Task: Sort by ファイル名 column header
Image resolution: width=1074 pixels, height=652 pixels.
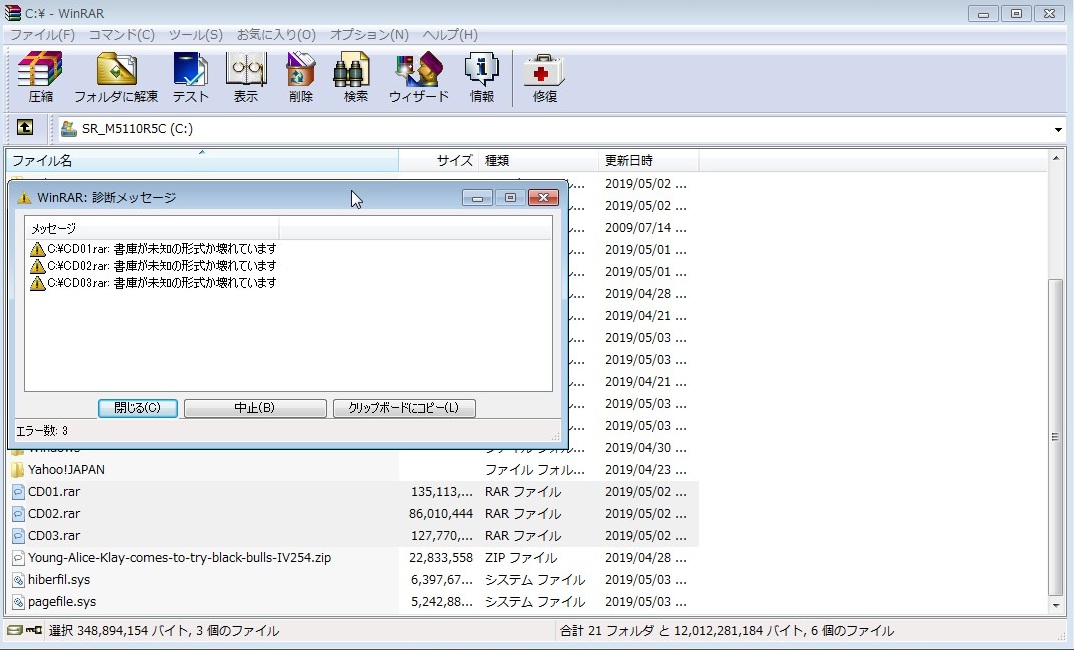Action: (x=202, y=160)
